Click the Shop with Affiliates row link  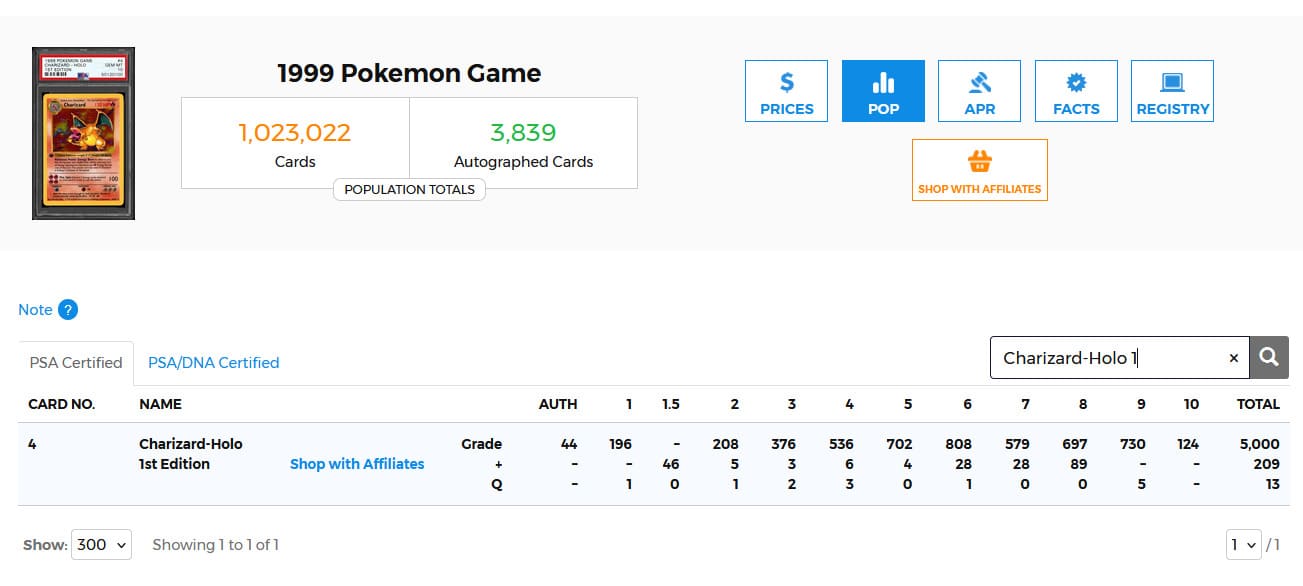357,464
